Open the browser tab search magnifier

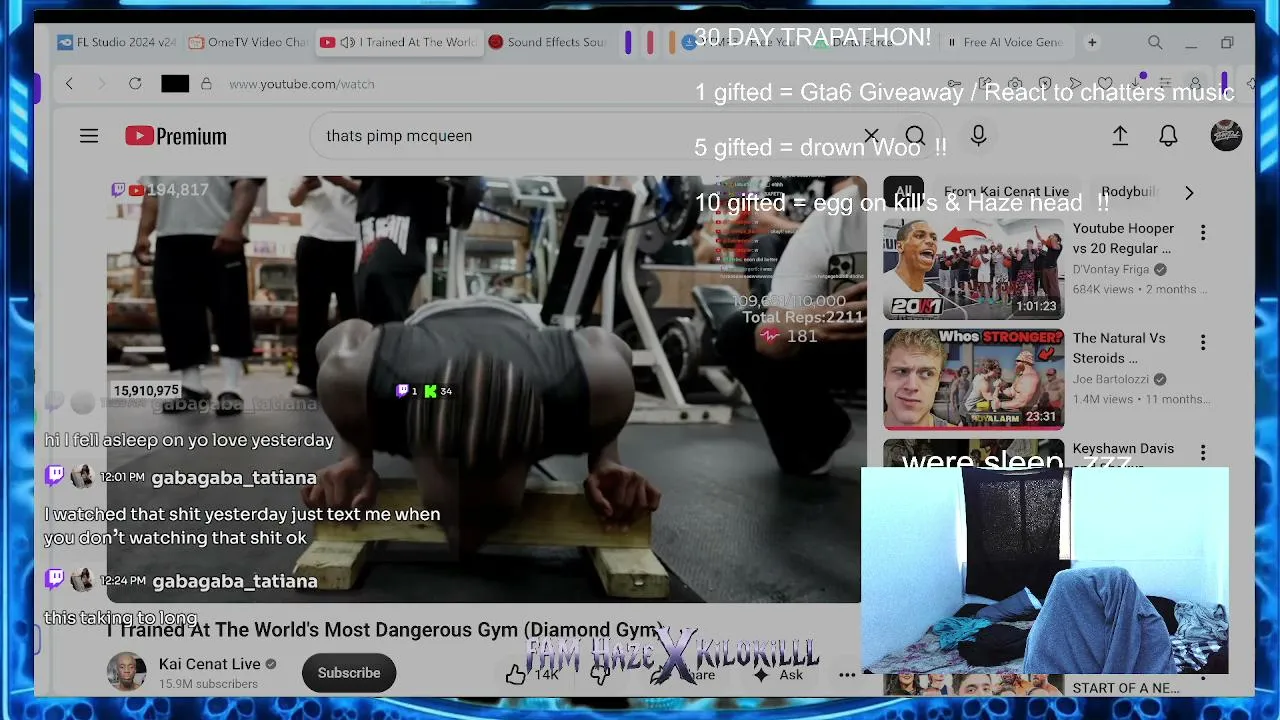(x=1155, y=43)
